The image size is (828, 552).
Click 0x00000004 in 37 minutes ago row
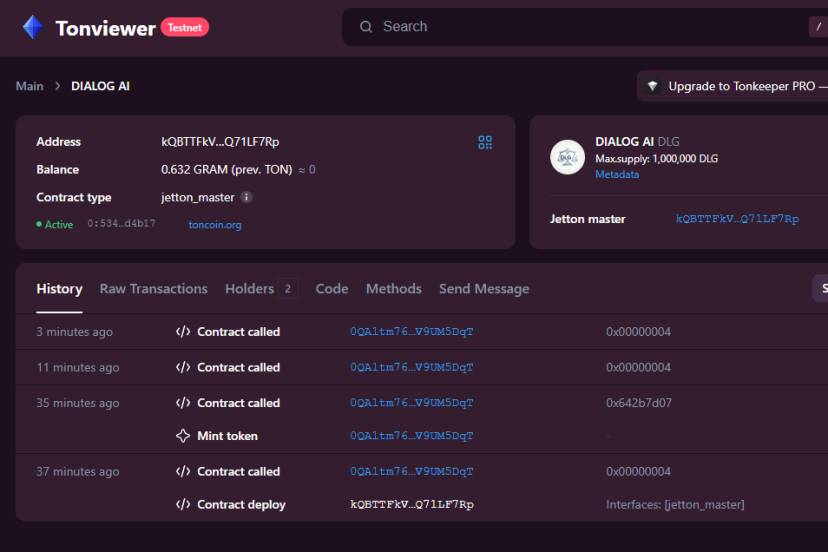638,471
